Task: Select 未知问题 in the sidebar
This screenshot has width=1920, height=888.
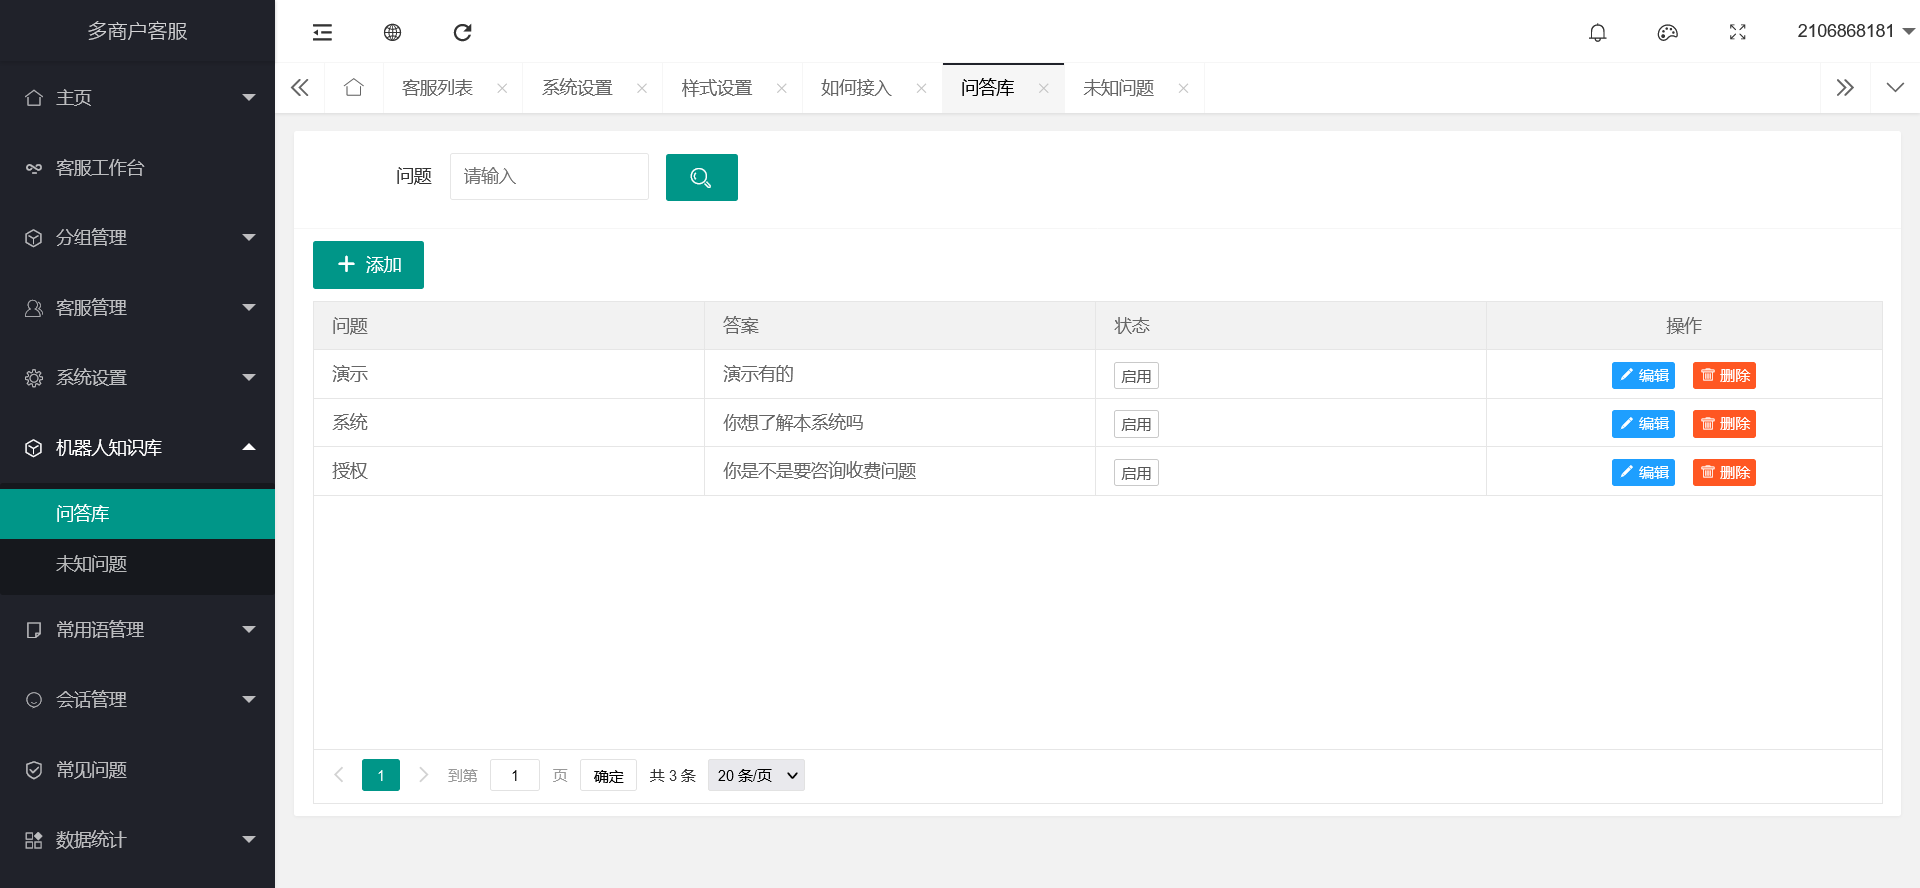Action: tap(137, 564)
